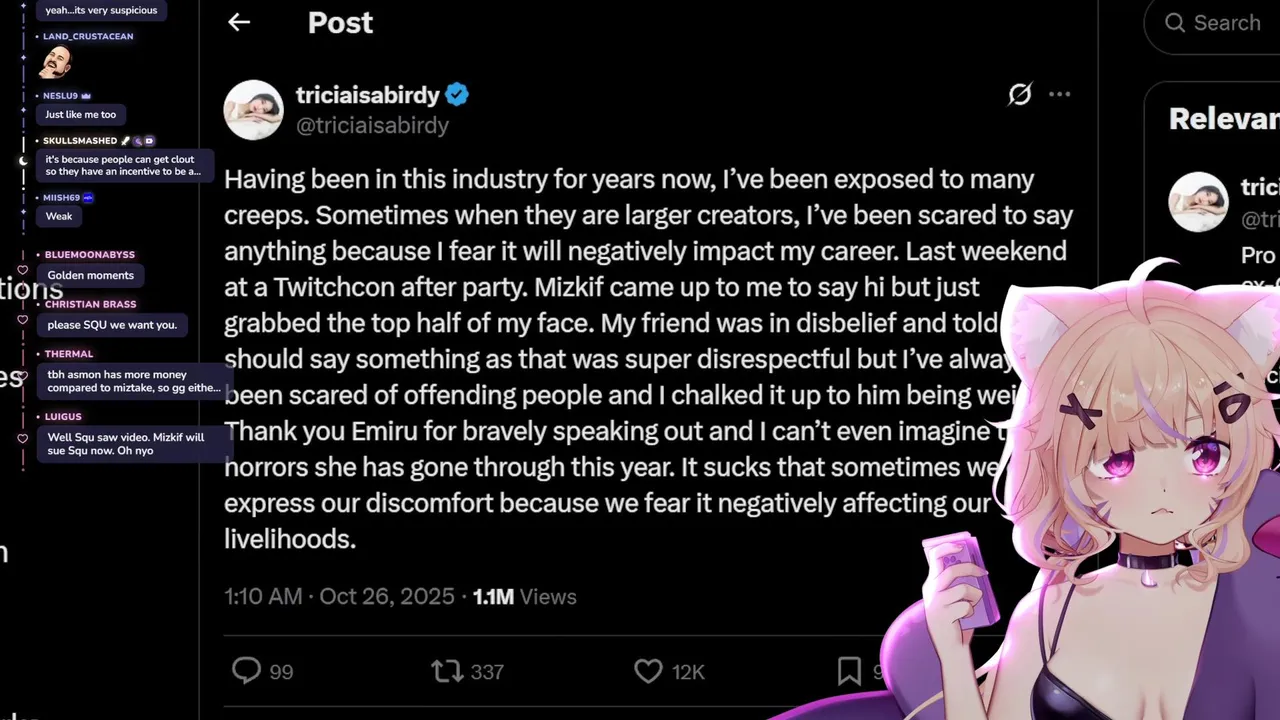The image size is (1280, 720).
Task: Like the post with the heart icon
Action: pos(648,671)
